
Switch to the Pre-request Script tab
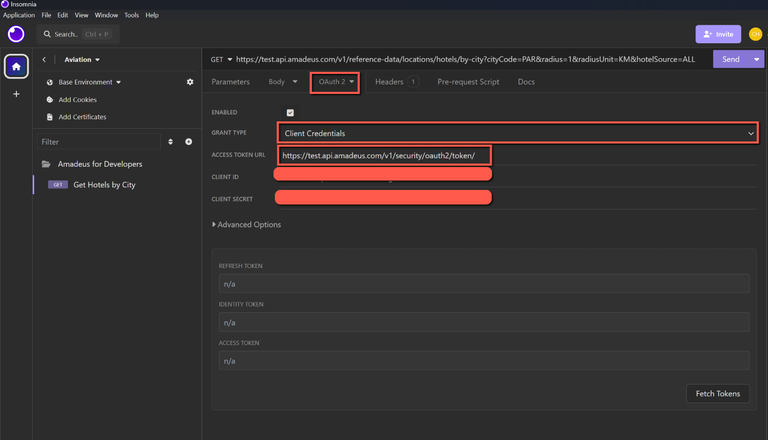pyautogui.click(x=468, y=82)
